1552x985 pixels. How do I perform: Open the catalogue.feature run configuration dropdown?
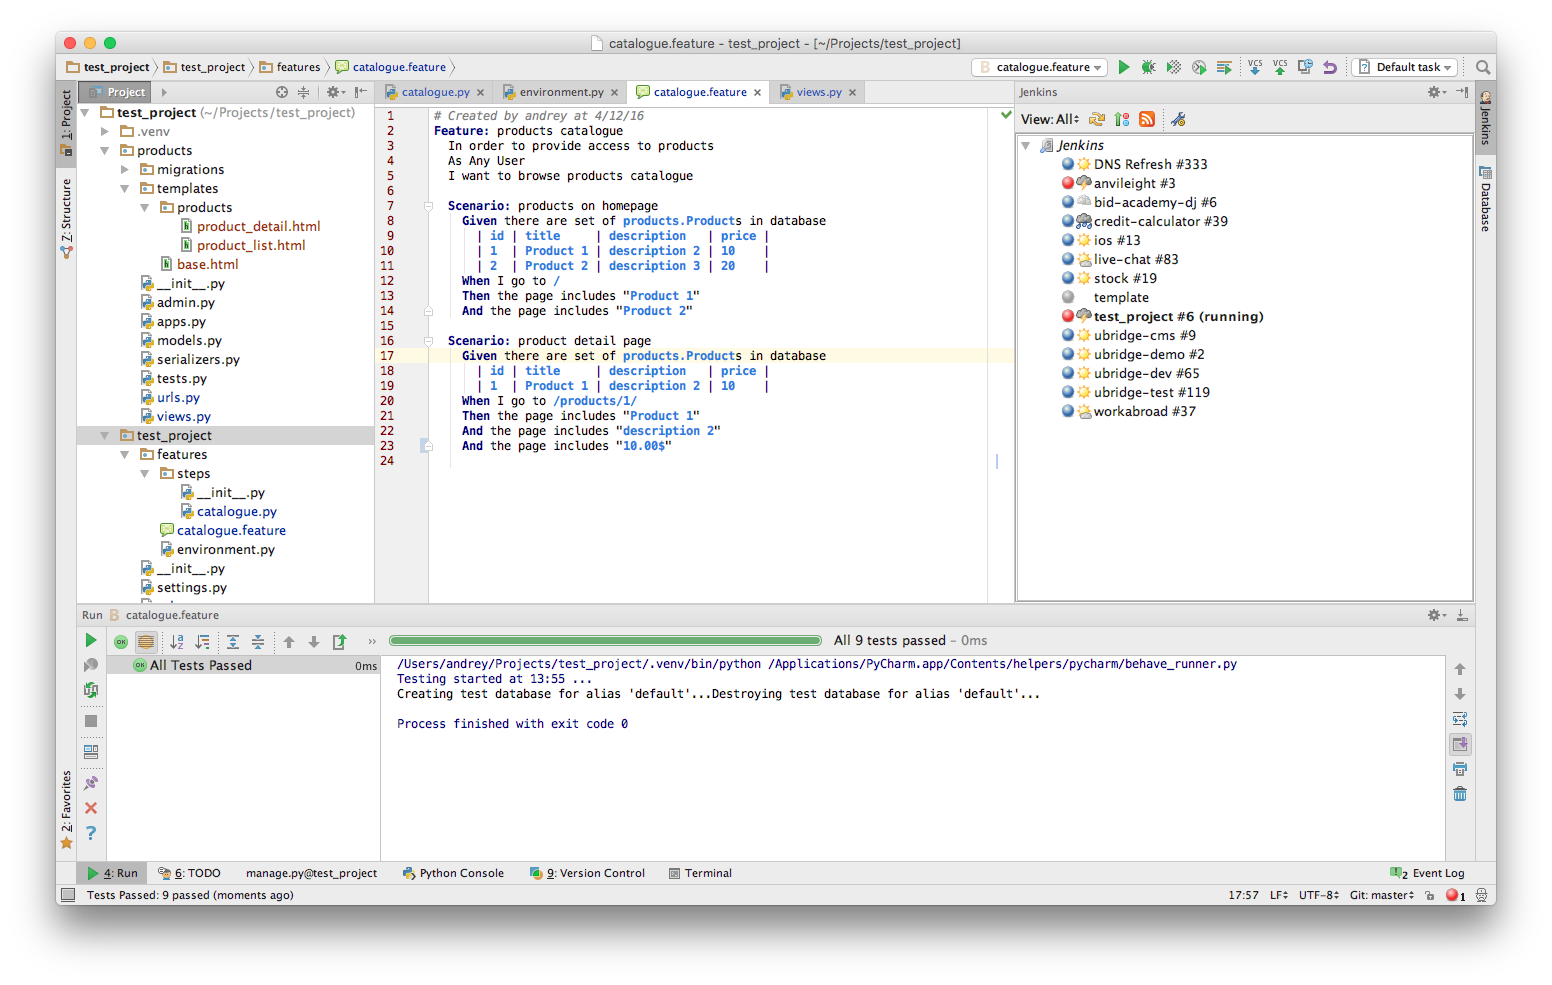(1039, 67)
